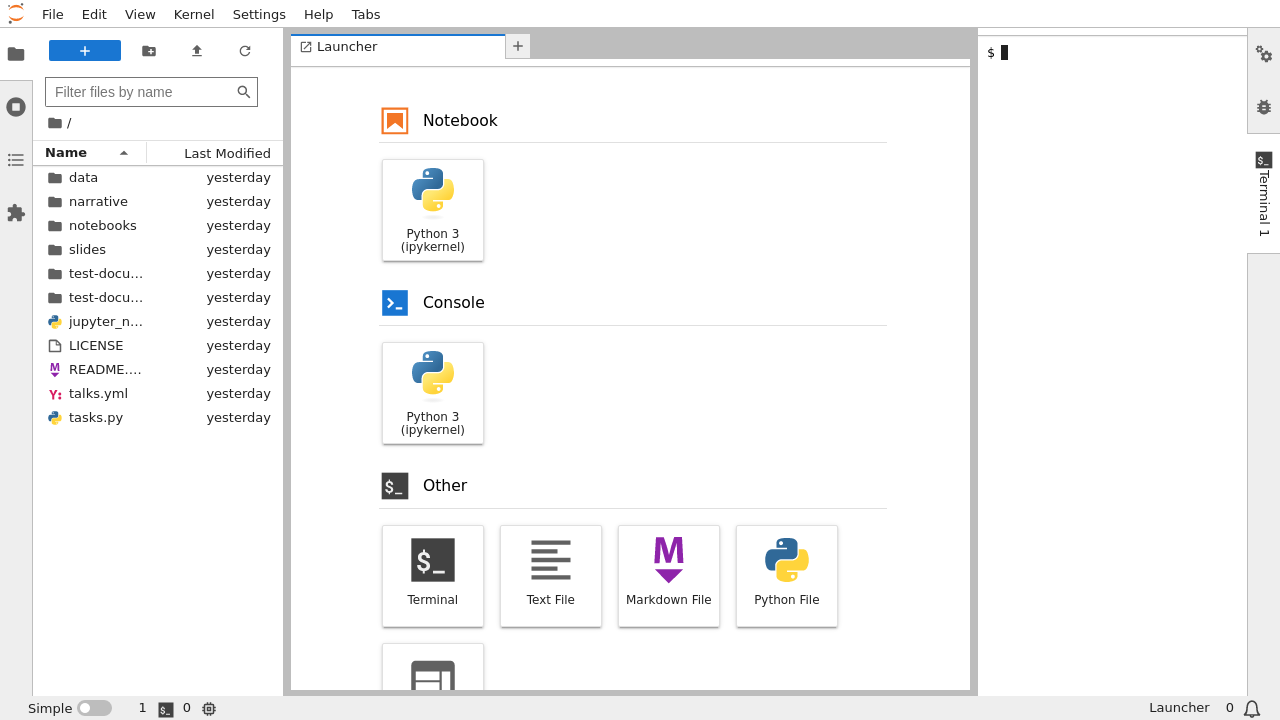
Task: Open Running Terminals and Kernels sidebar icon
Action: 16,107
